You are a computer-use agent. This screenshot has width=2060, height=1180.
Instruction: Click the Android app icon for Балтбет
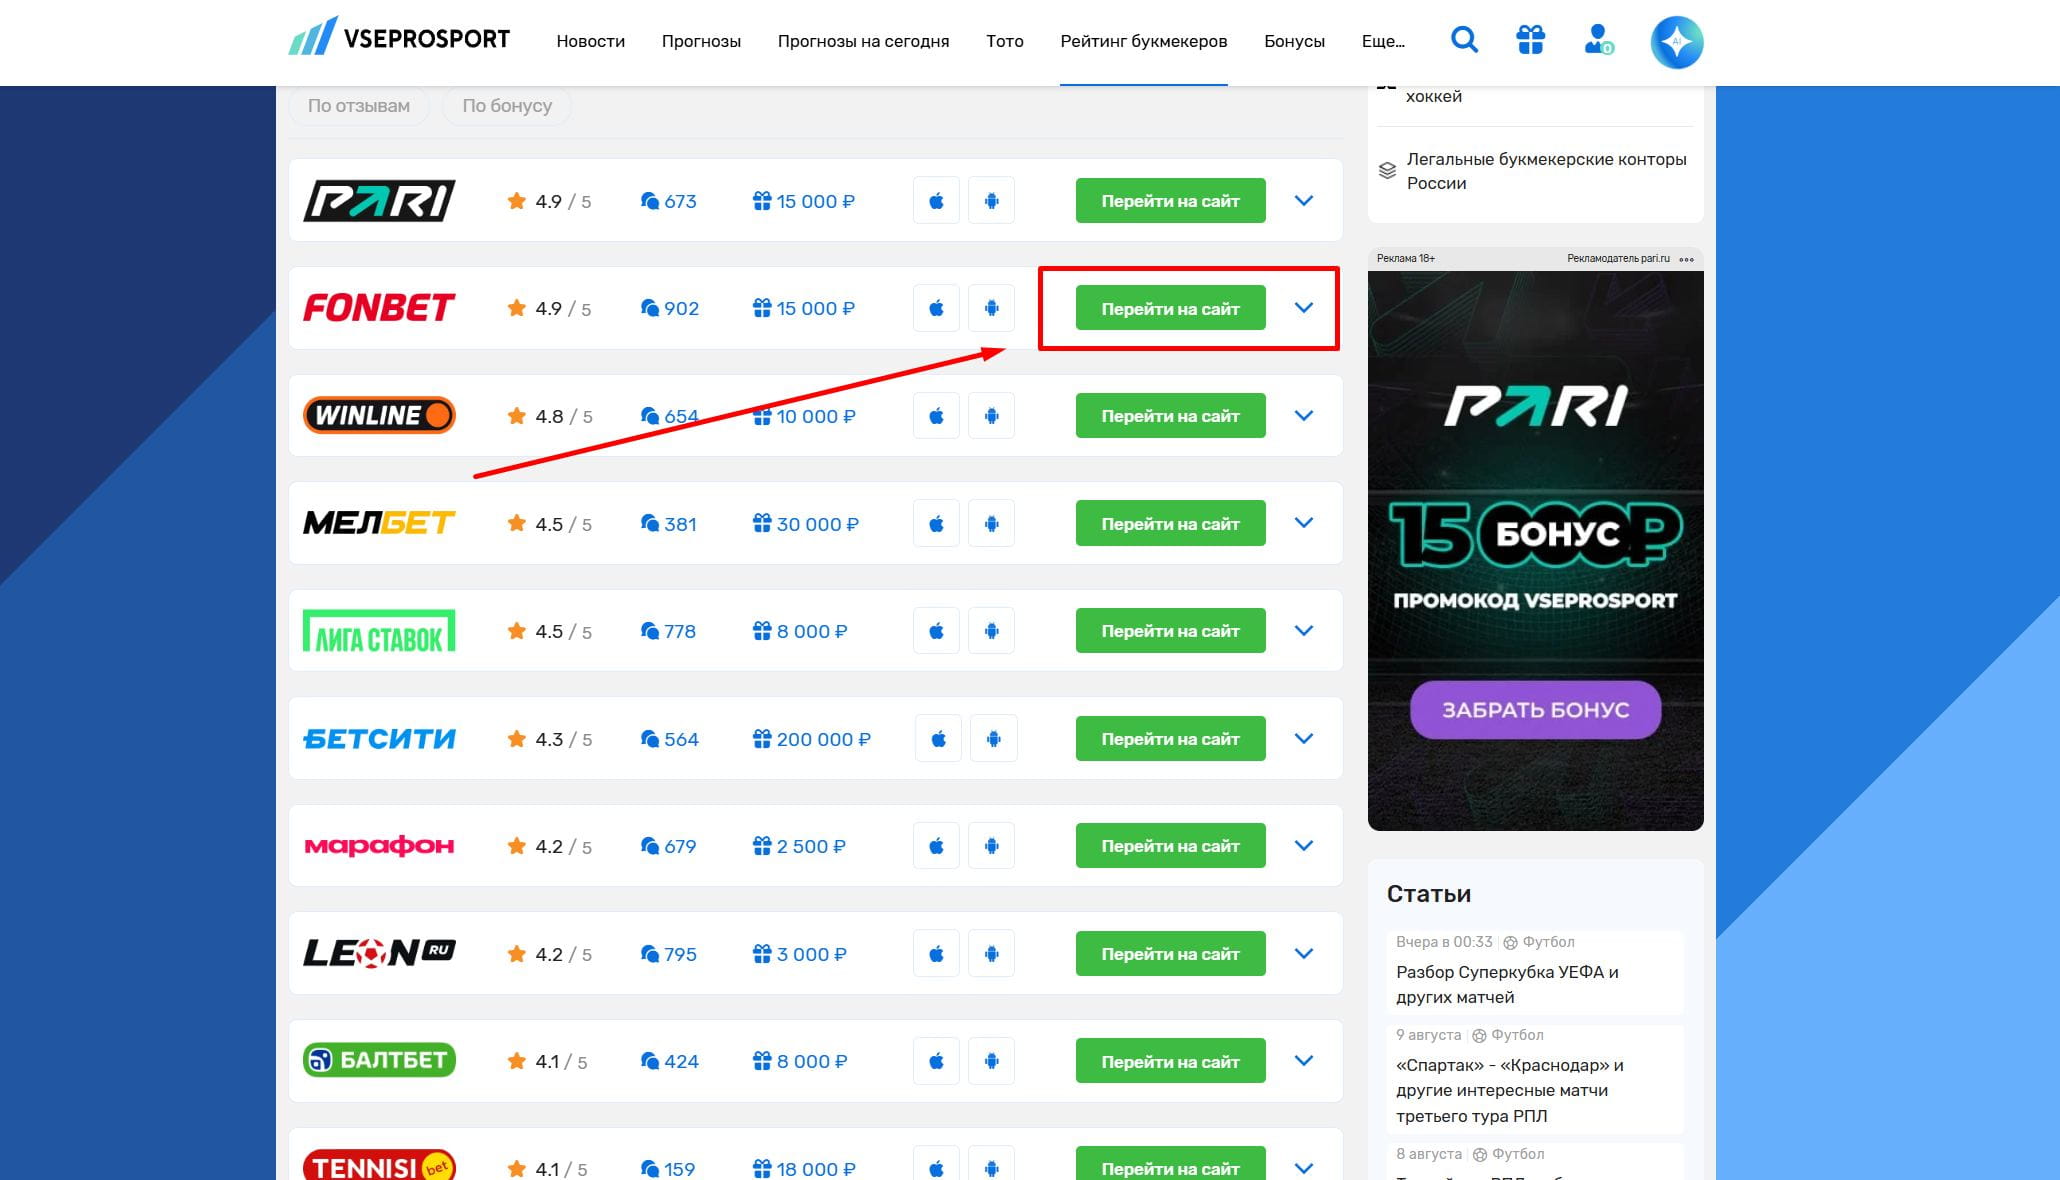click(991, 1061)
